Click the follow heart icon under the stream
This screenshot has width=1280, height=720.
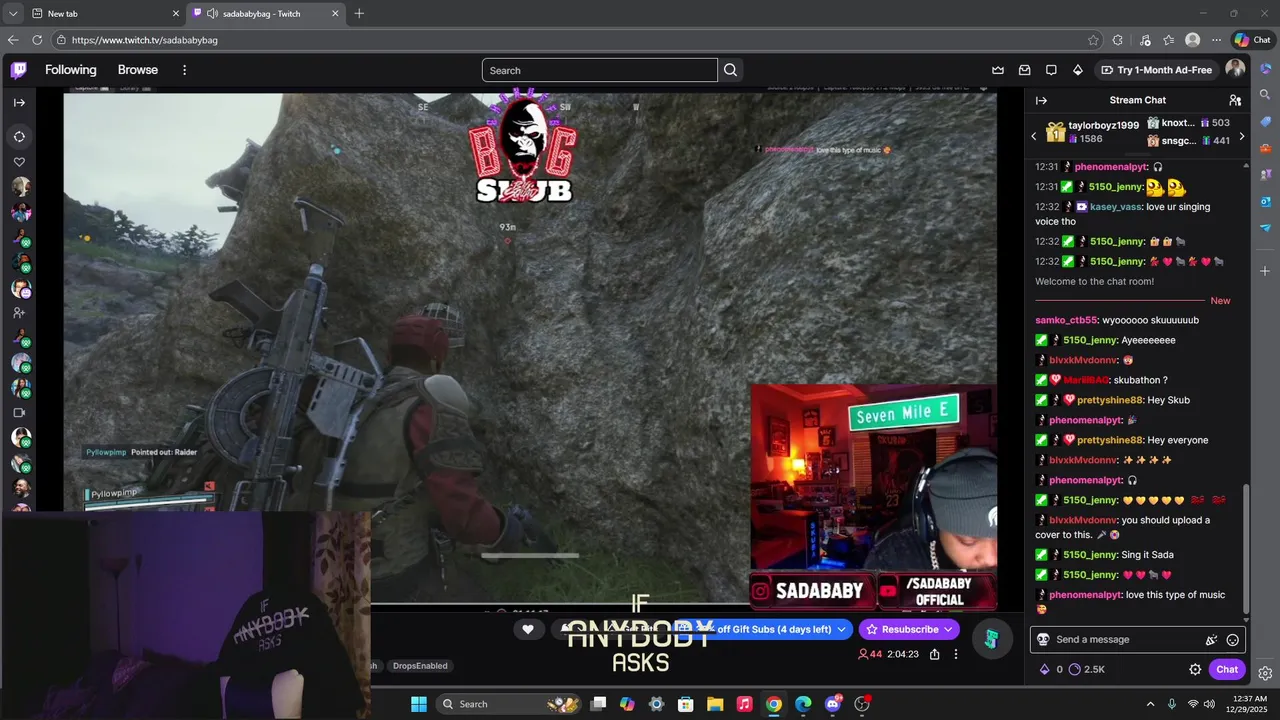click(x=528, y=629)
